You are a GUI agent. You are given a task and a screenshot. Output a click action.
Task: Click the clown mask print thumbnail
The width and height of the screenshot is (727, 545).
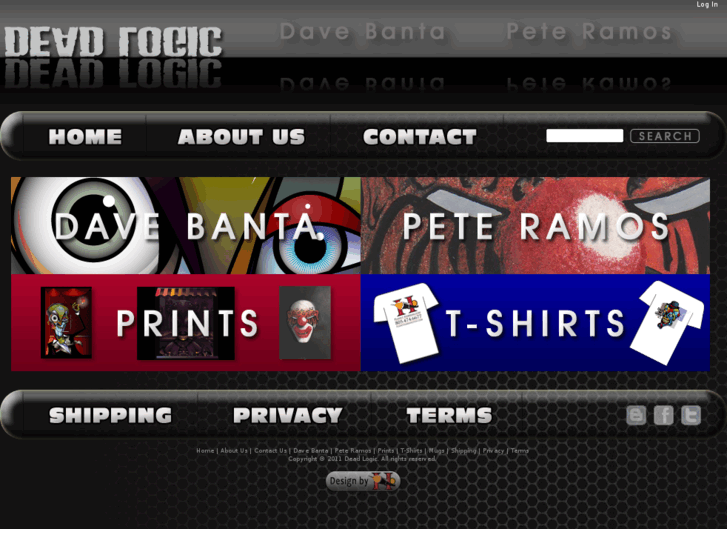tap(305, 322)
